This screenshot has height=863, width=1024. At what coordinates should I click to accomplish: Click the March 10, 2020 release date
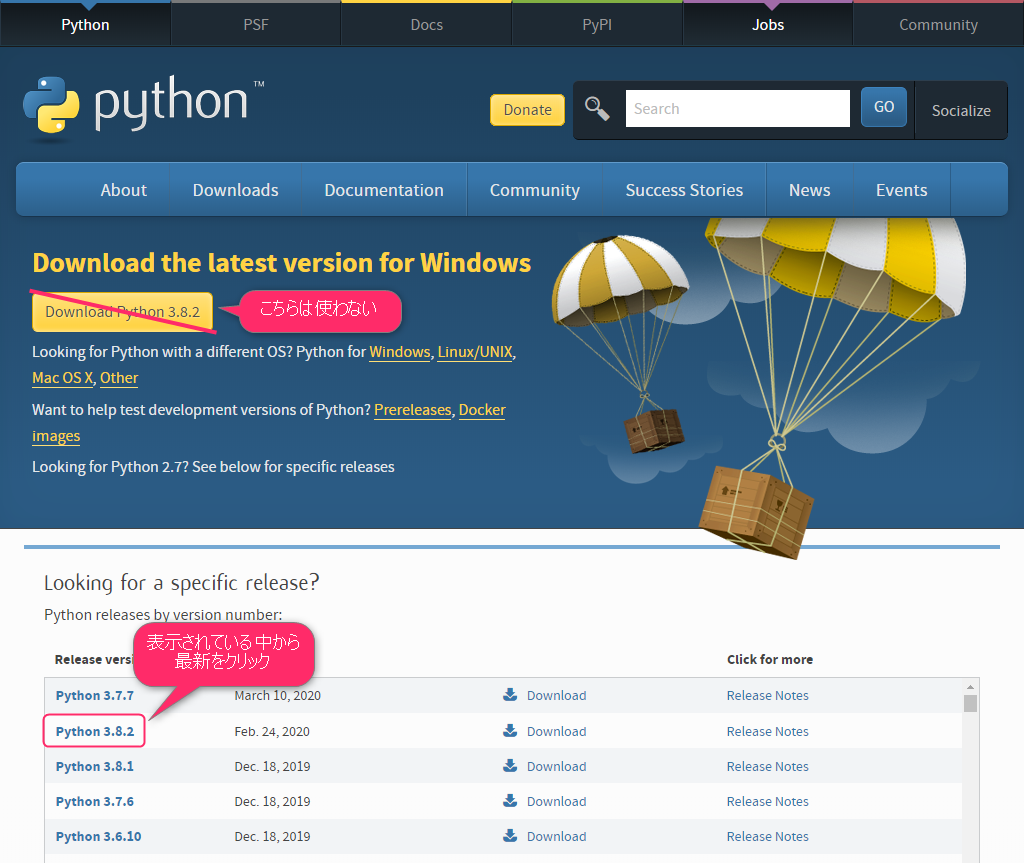click(278, 695)
